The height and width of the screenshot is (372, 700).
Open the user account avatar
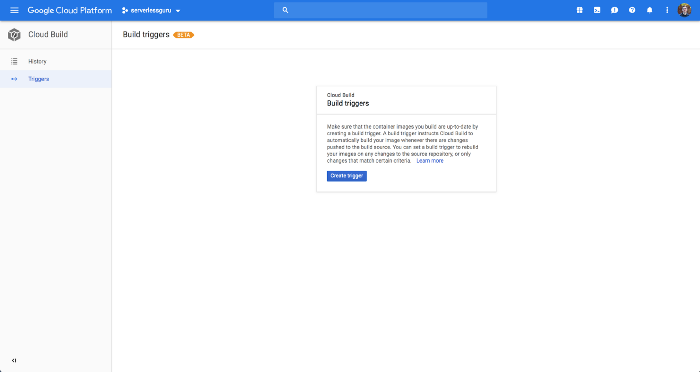click(684, 10)
